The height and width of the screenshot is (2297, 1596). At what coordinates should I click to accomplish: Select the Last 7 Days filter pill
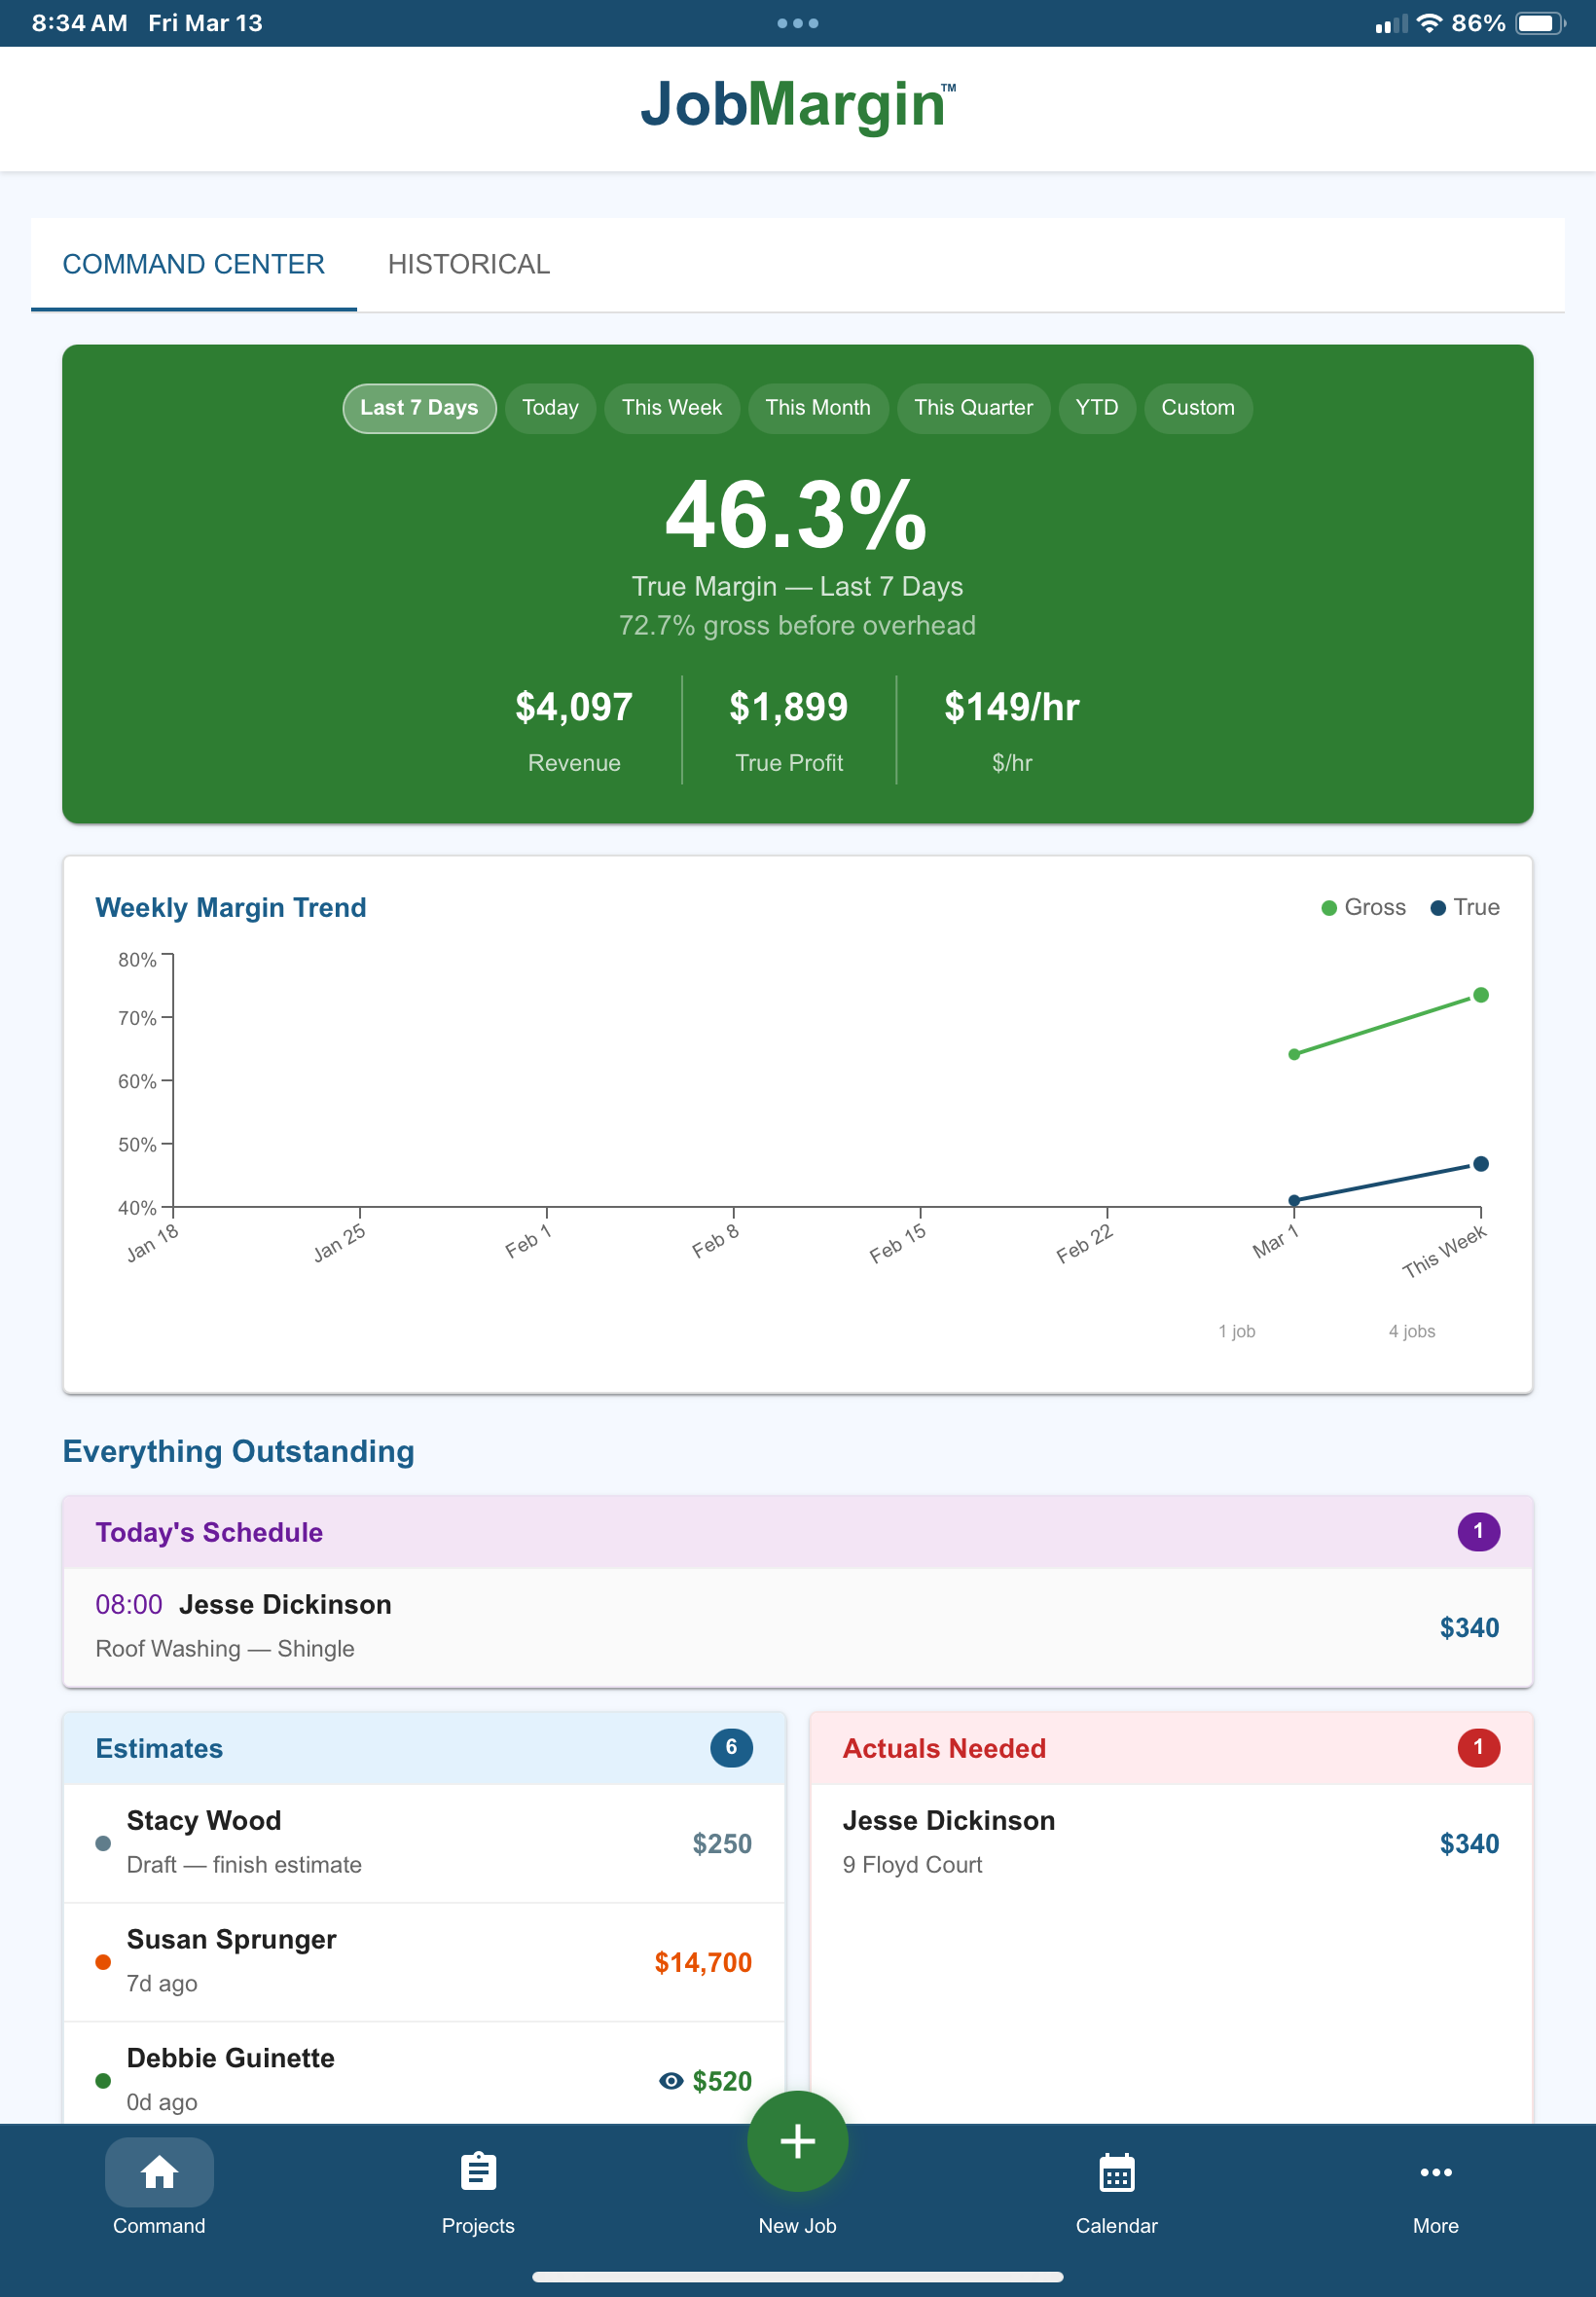click(418, 408)
